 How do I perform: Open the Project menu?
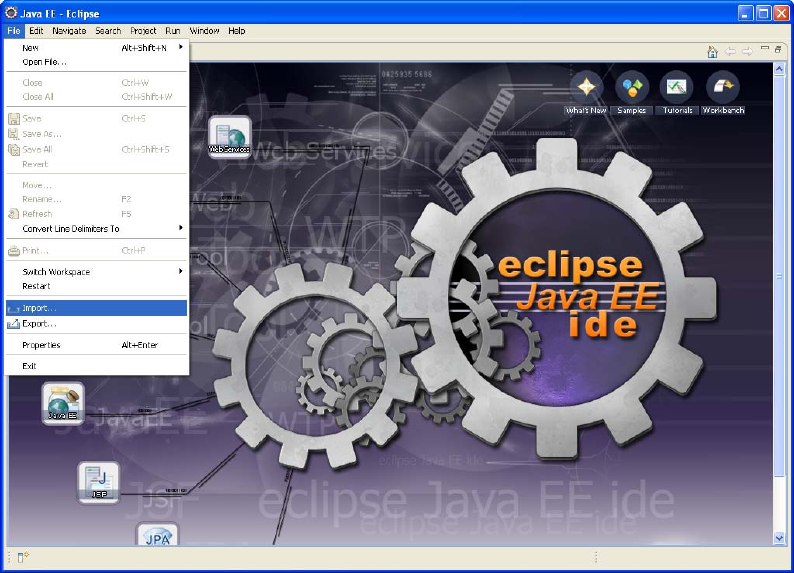coord(143,31)
